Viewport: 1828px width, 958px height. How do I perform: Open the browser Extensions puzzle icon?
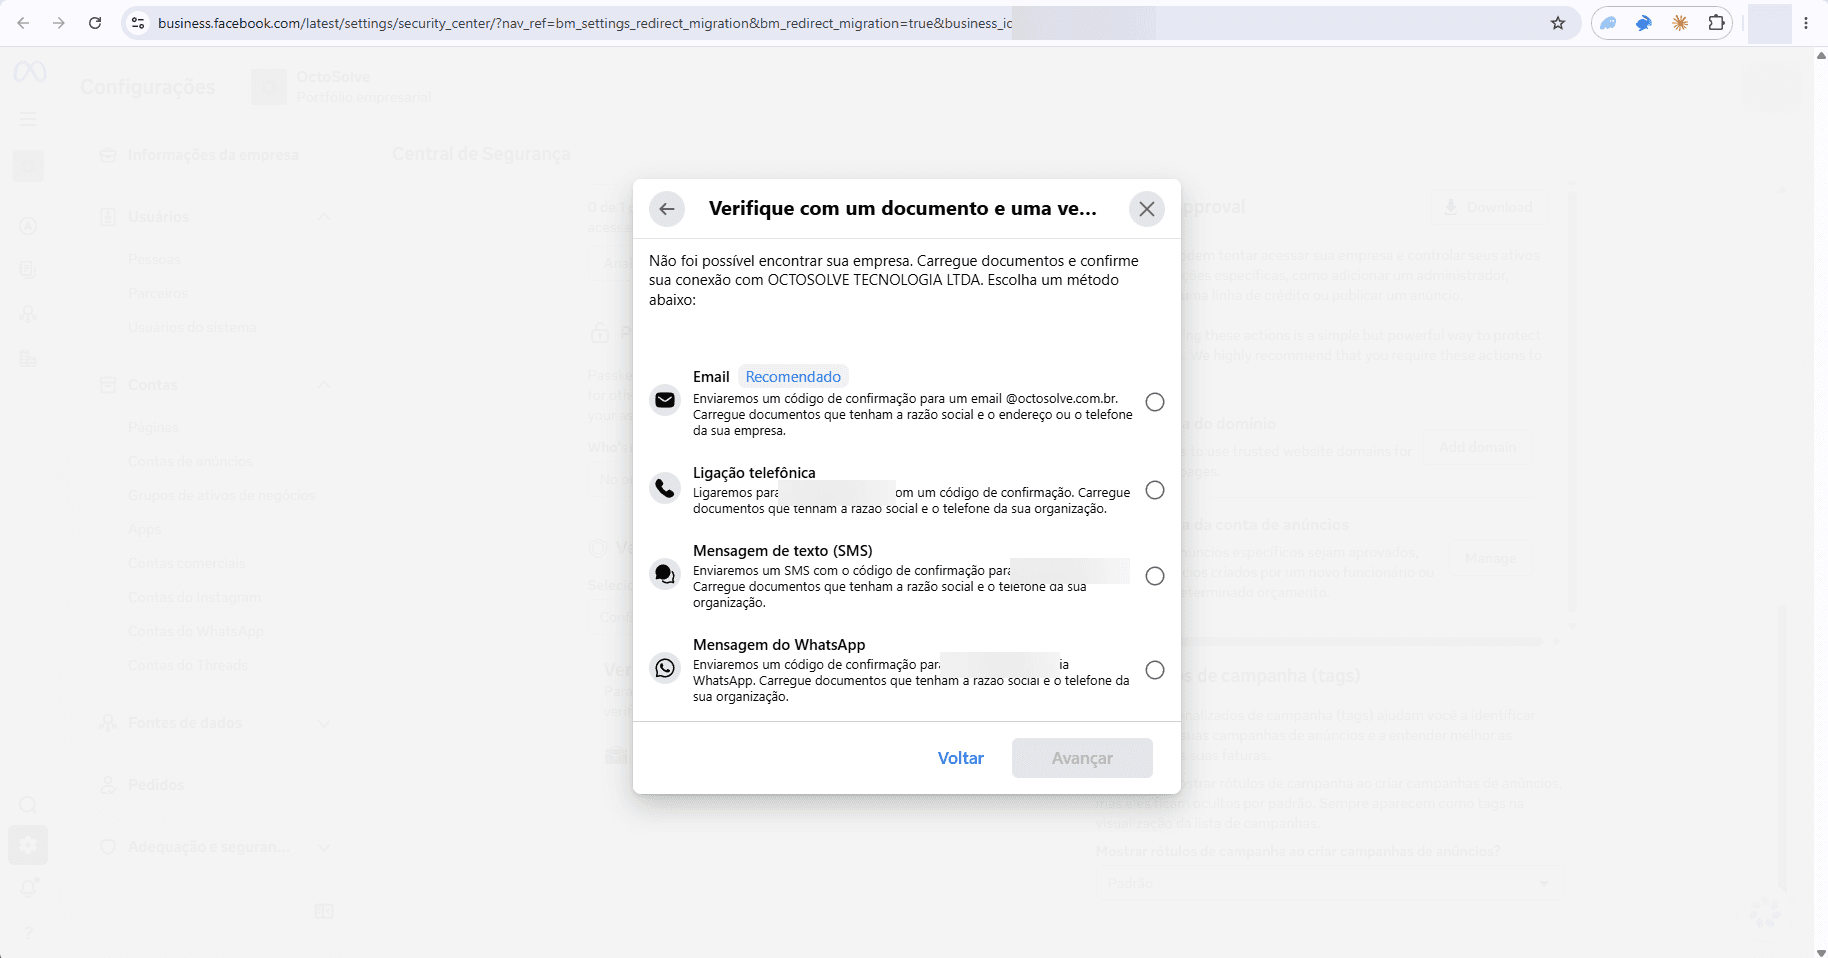[x=1716, y=23]
